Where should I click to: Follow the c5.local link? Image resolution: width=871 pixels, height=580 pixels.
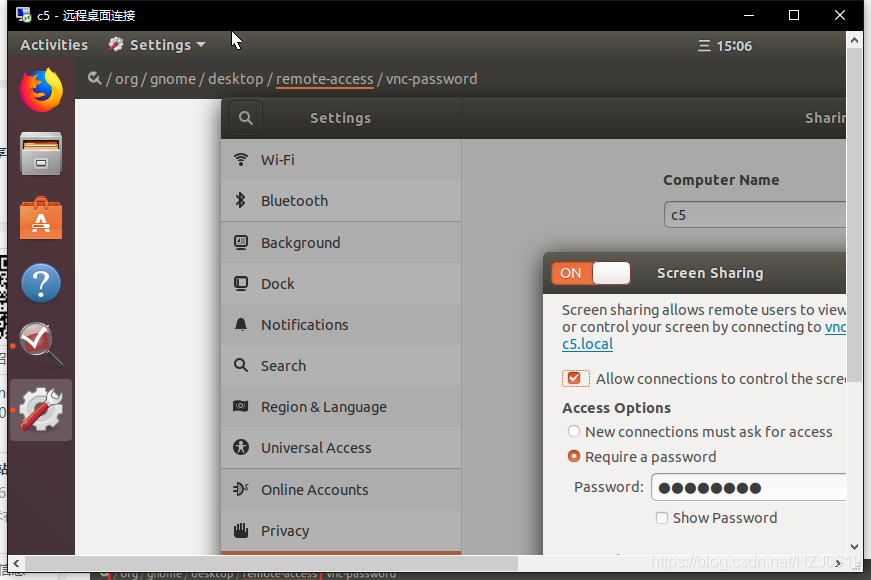[587, 344]
